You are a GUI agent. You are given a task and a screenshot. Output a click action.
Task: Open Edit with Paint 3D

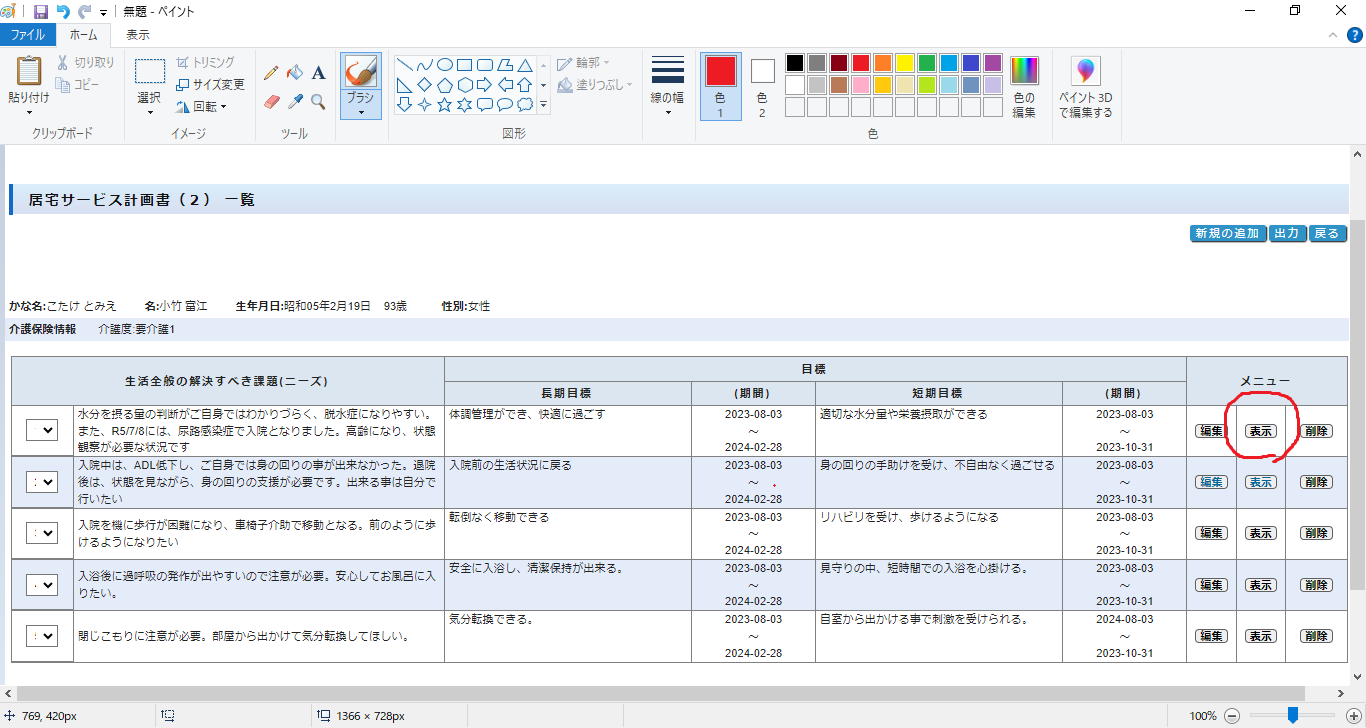pos(1085,86)
